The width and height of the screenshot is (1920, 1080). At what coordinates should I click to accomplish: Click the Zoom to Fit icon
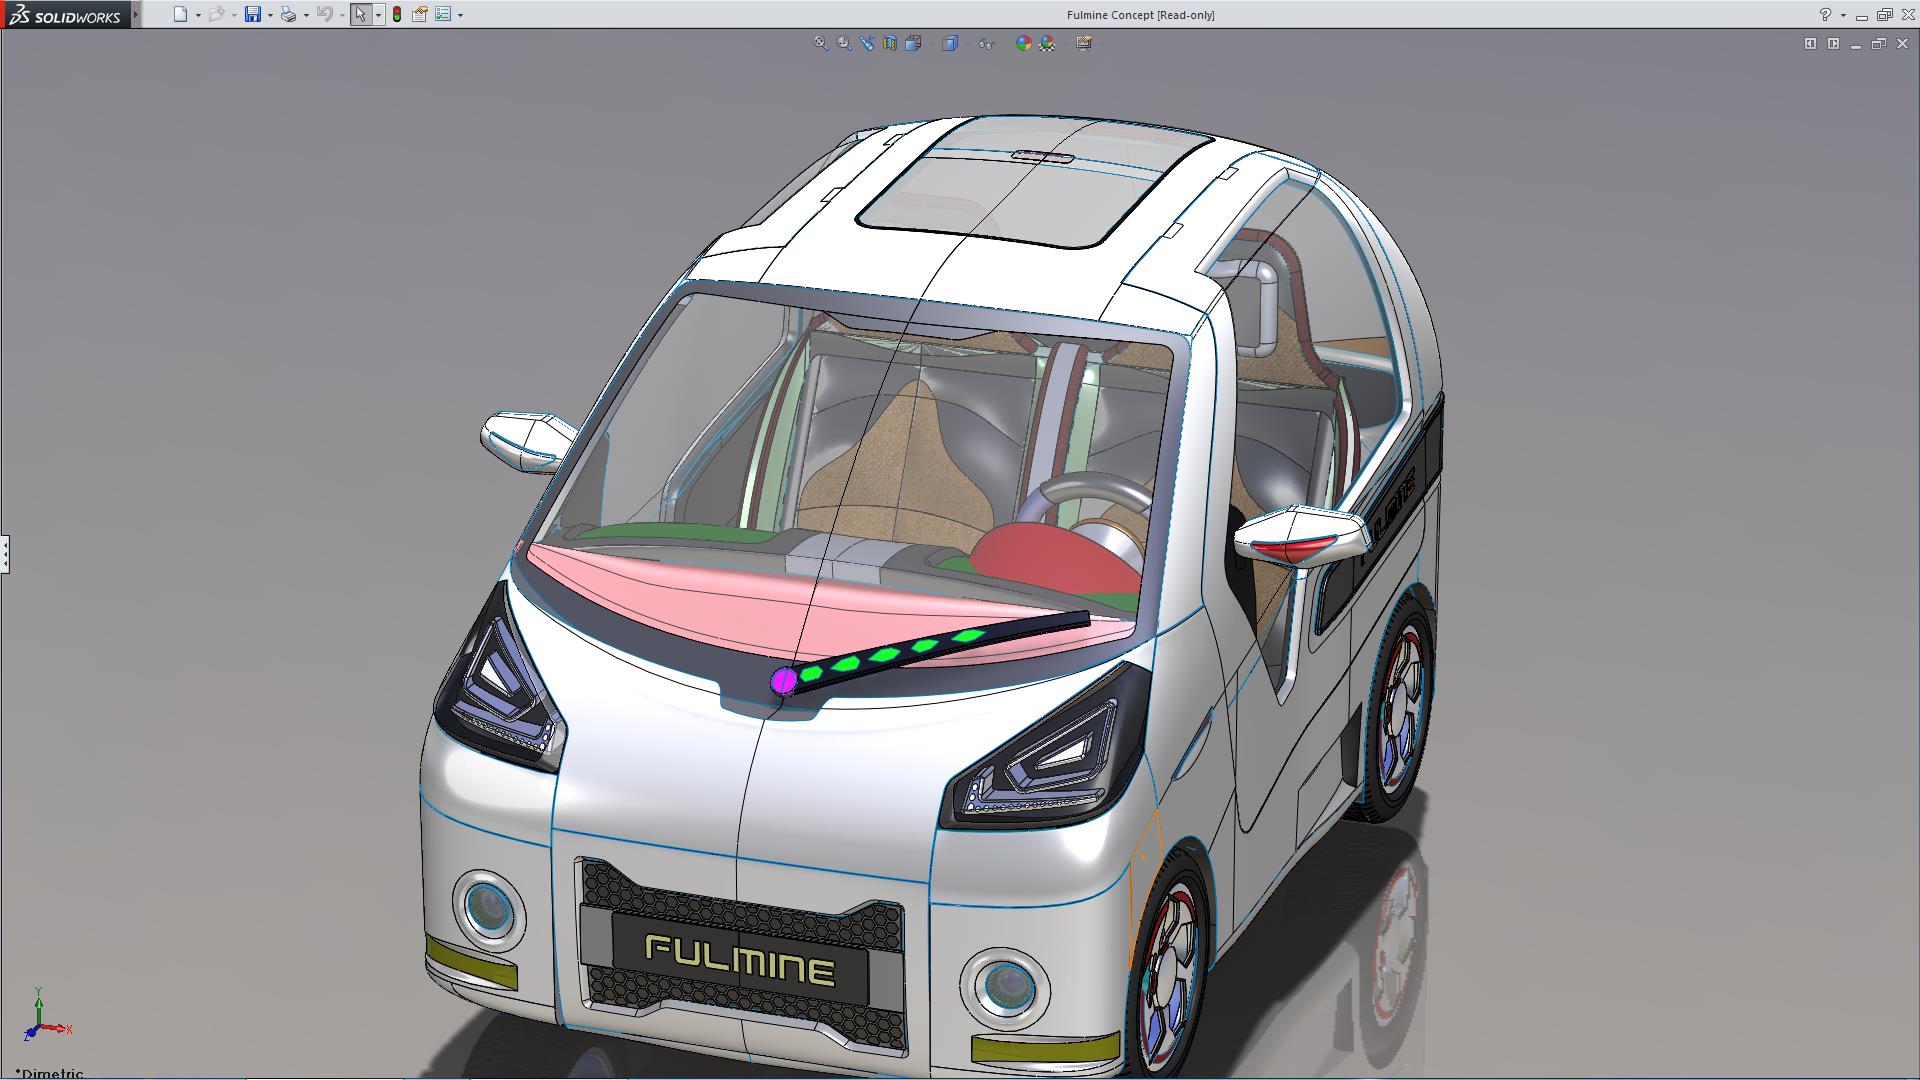pyautogui.click(x=821, y=43)
